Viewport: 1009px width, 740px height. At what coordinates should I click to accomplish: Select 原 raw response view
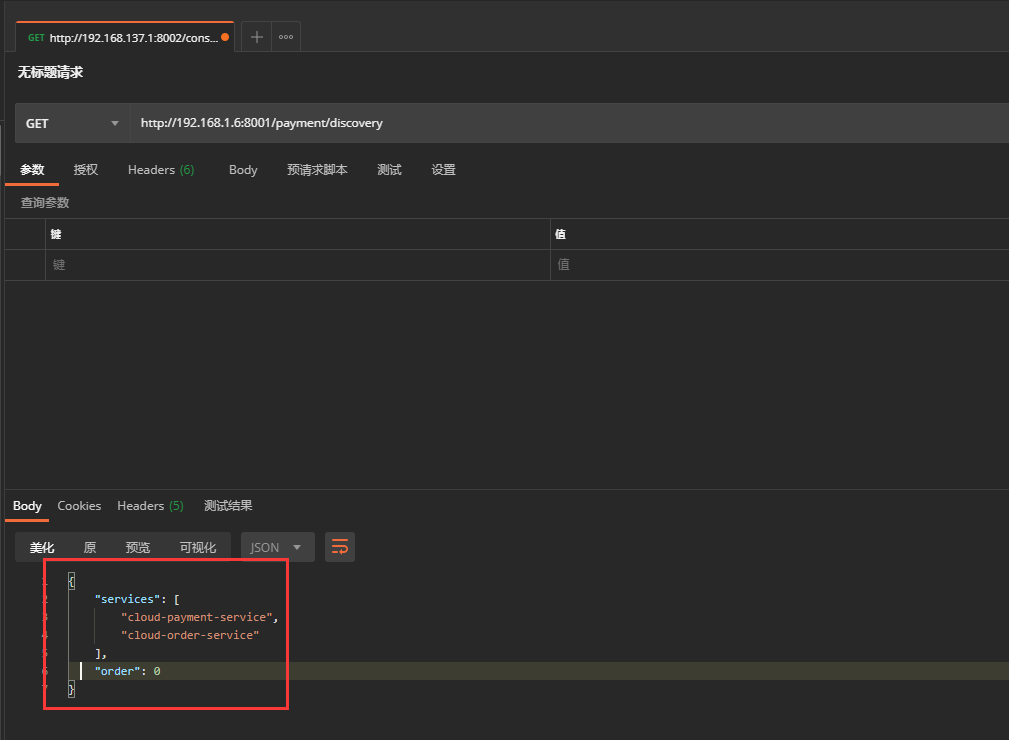tap(90, 548)
